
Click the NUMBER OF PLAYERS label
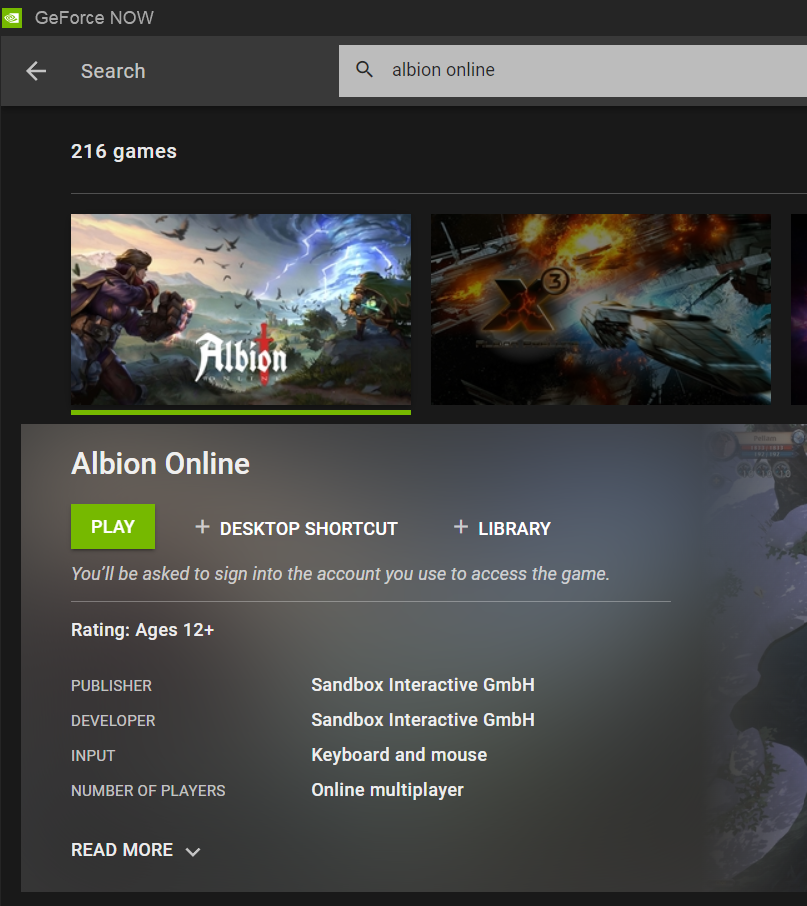(148, 791)
